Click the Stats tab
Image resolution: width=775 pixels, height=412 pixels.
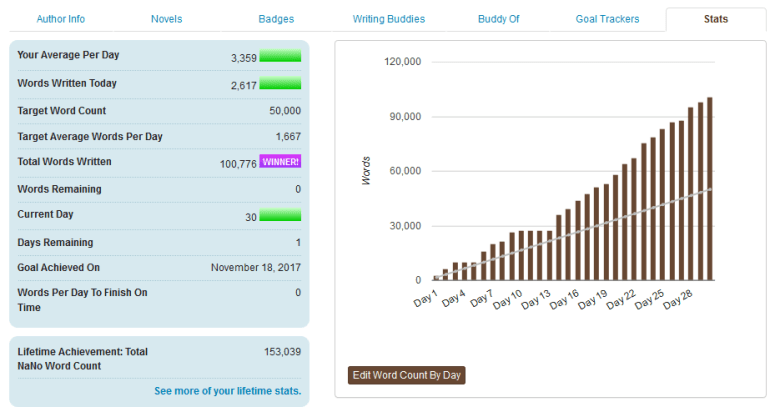(x=715, y=19)
